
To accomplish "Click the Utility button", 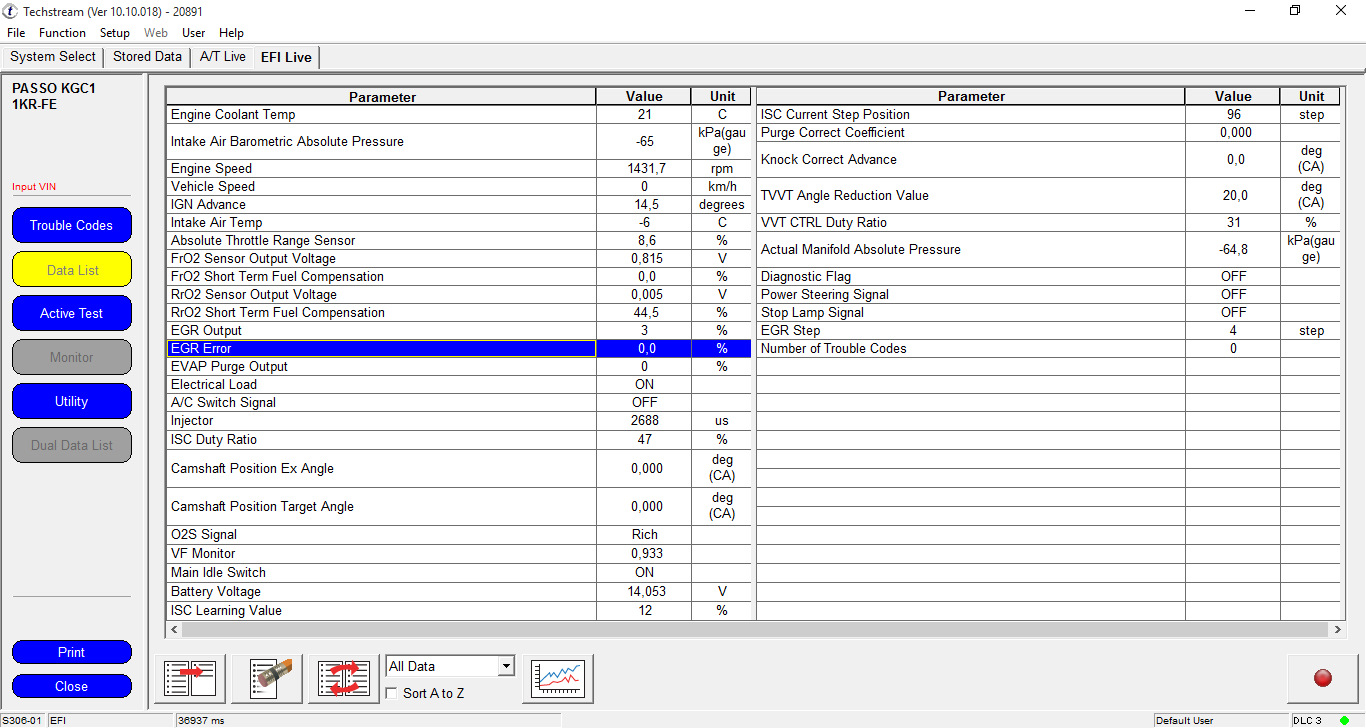I will (72, 401).
